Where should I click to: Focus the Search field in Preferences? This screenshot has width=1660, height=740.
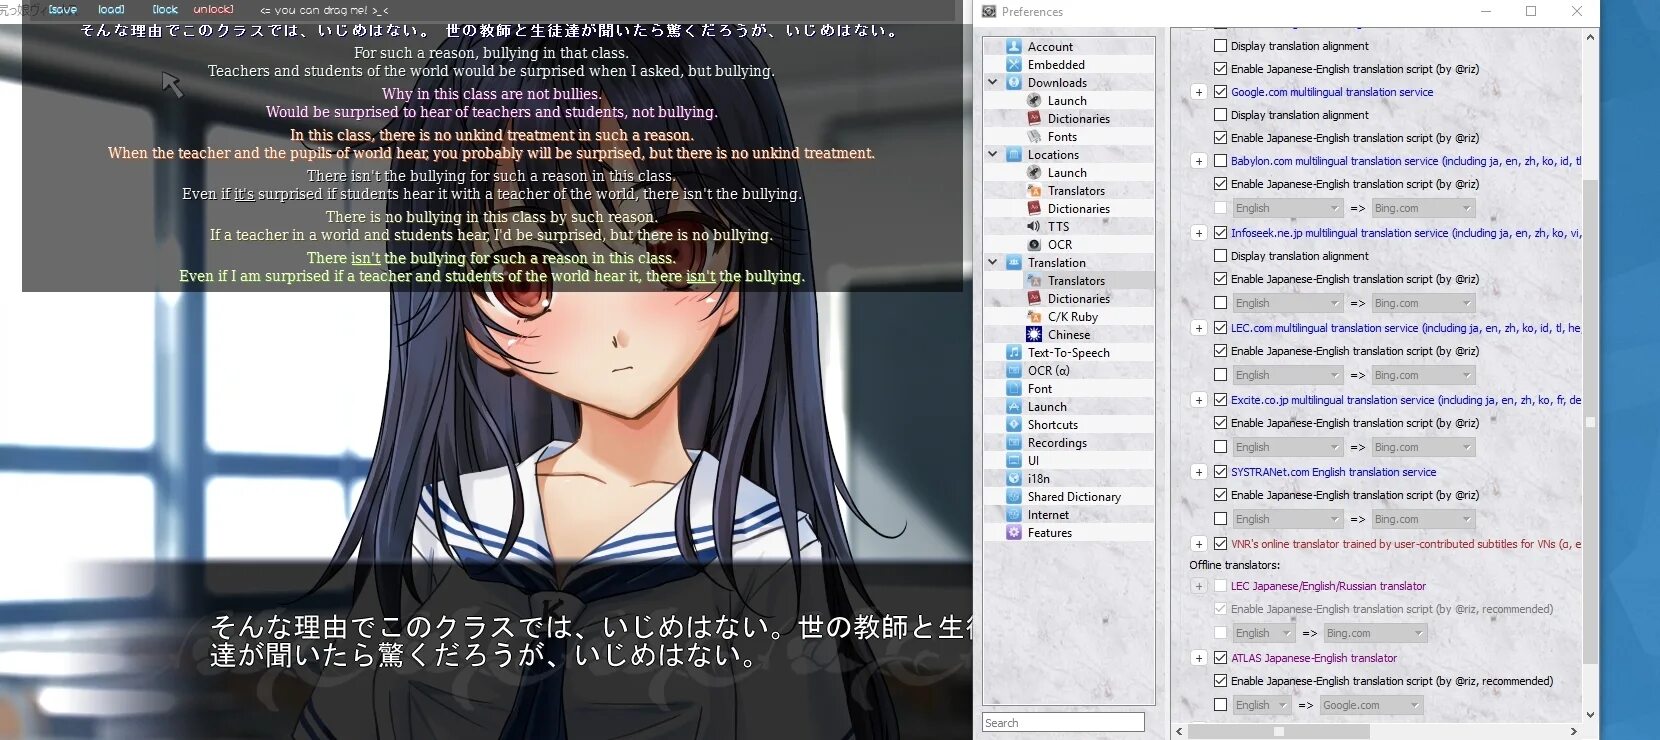click(x=1063, y=722)
